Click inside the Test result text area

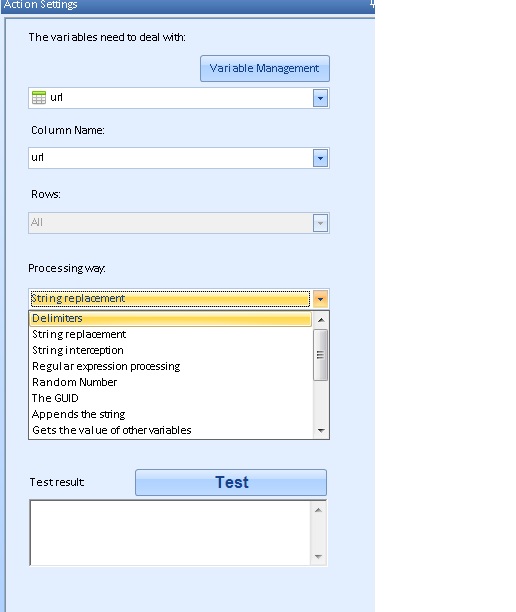170,532
